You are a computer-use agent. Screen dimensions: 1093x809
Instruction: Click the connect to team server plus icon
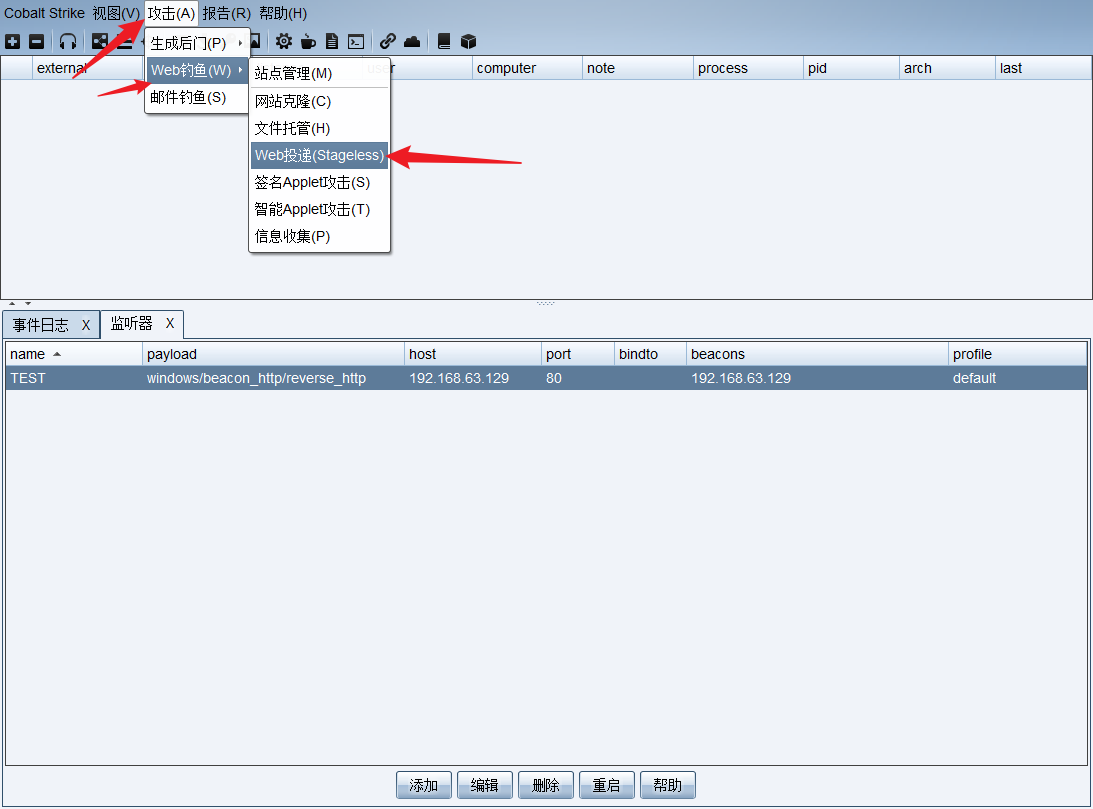tap(13, 42)
